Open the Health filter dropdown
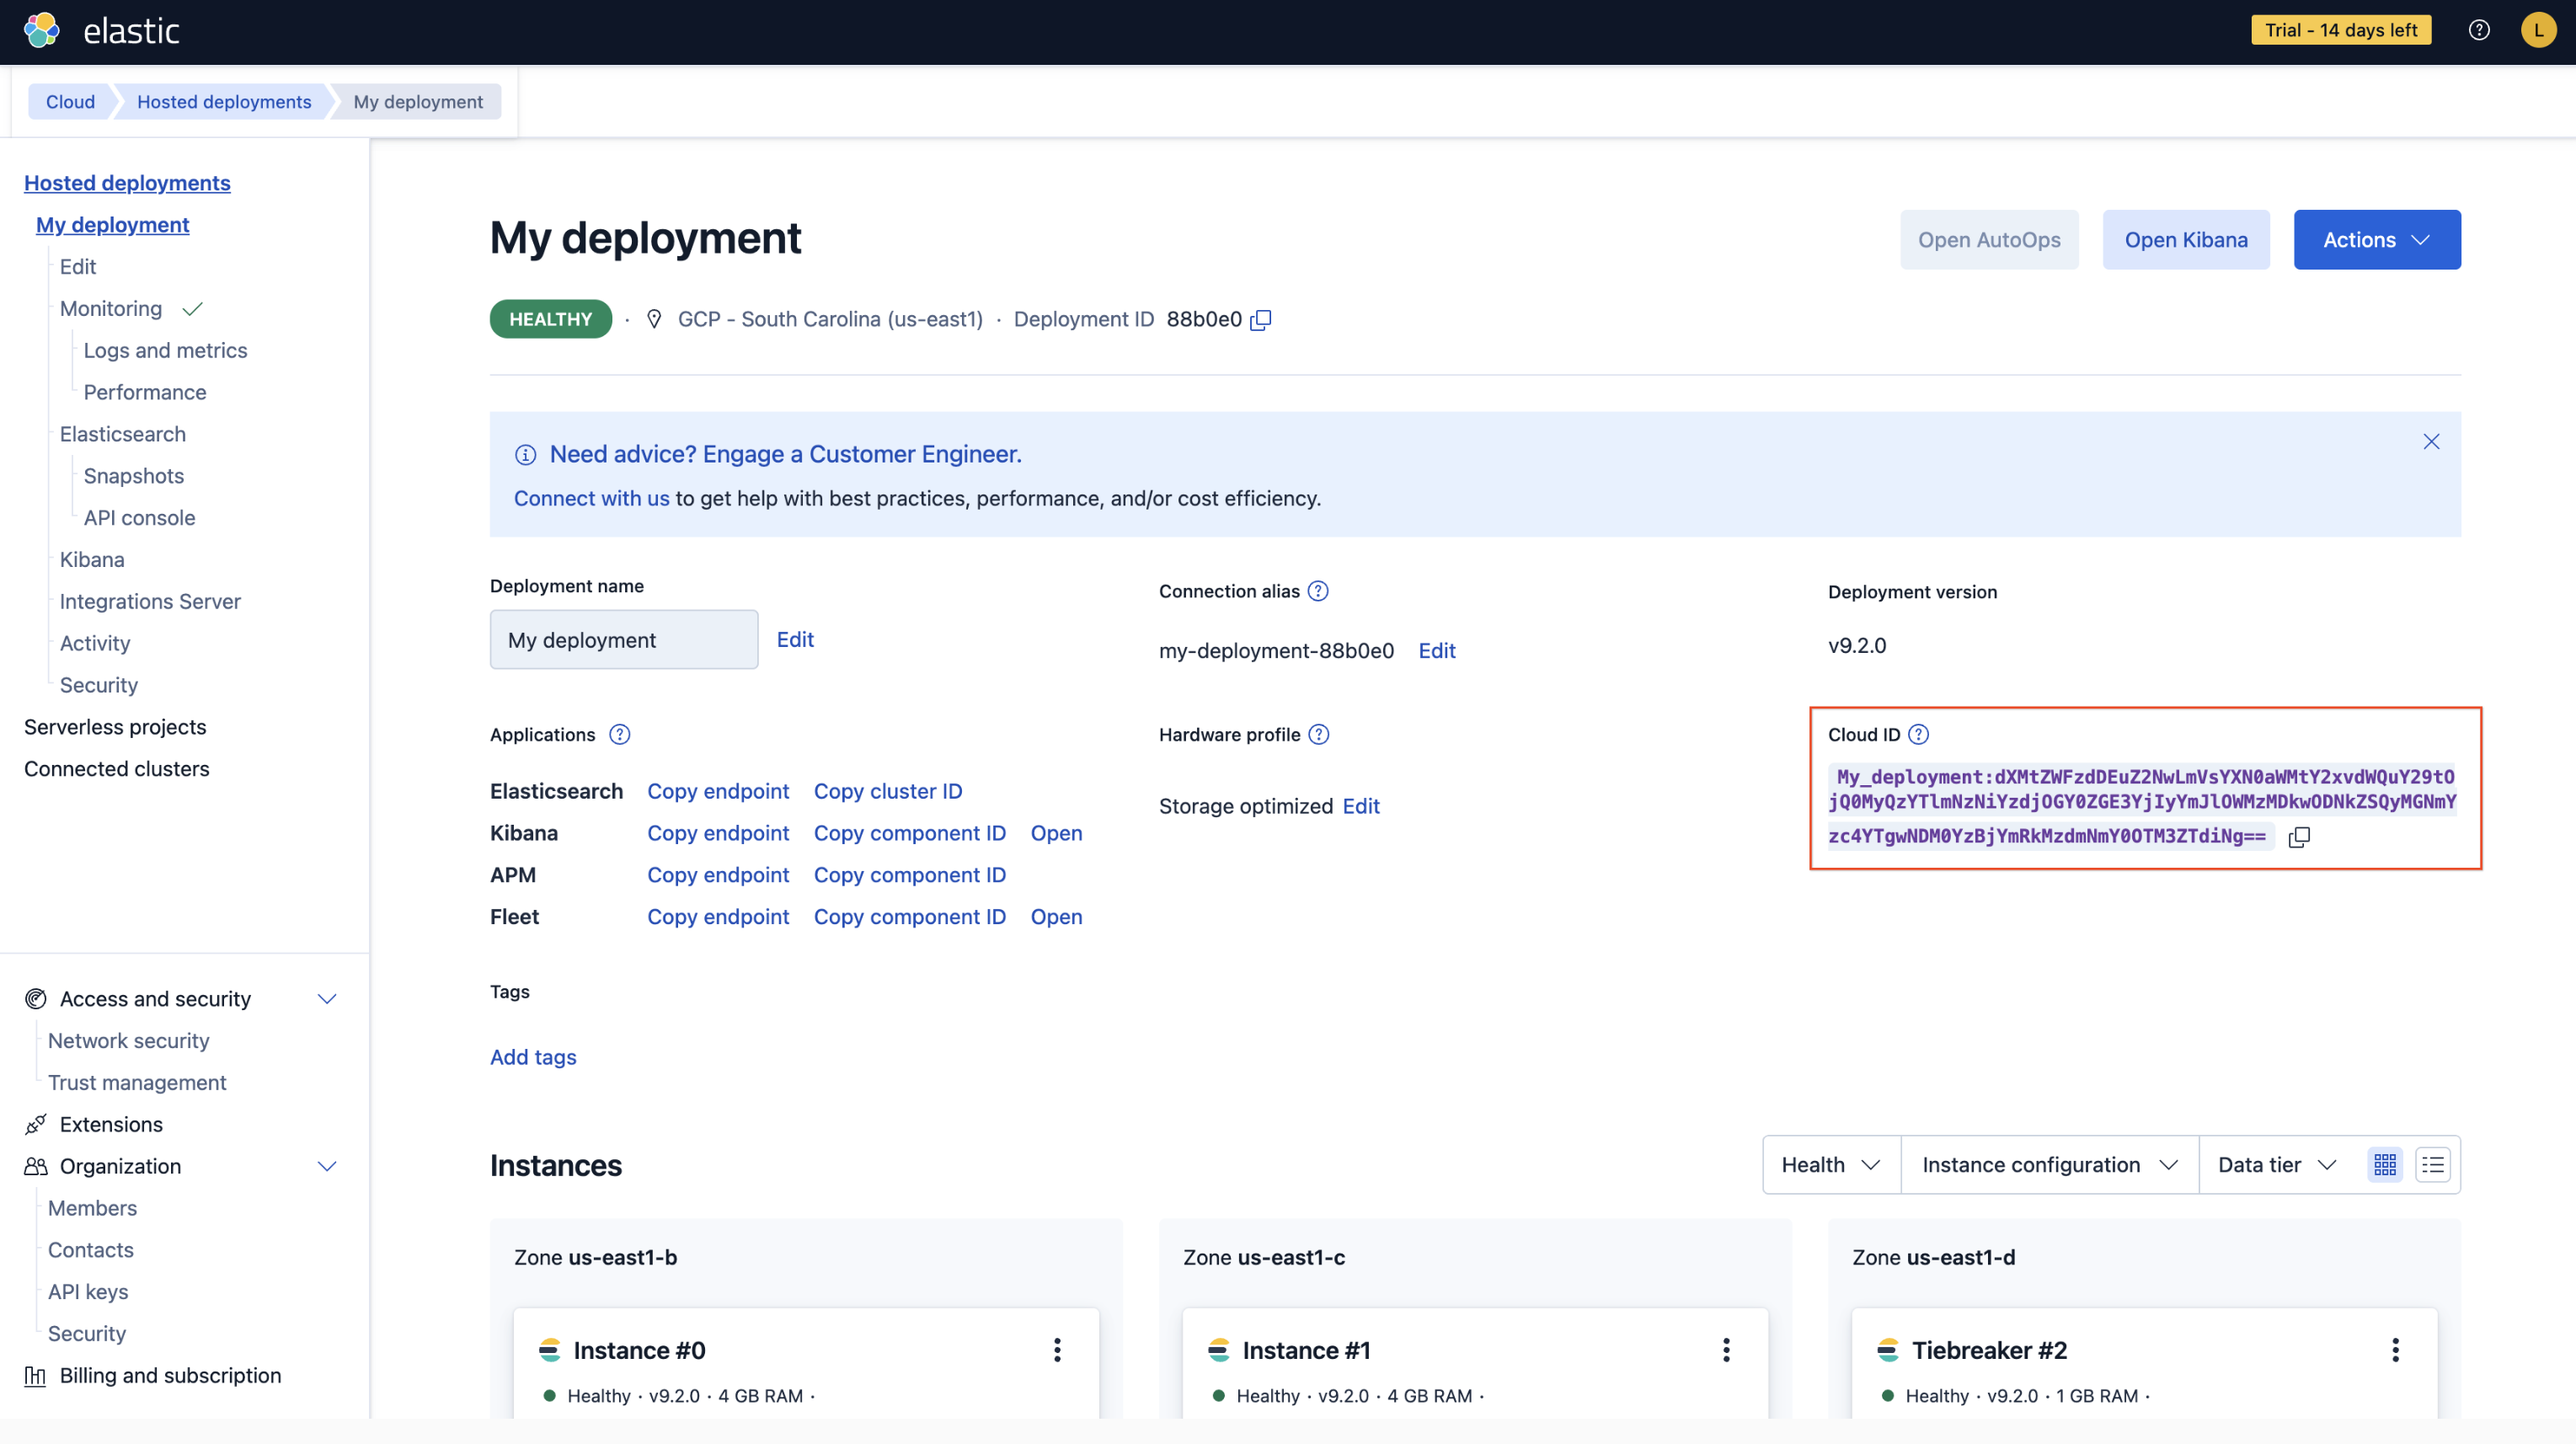The height and width of the screenshot is (1444, 2576). click(x=1830, y=1165)
